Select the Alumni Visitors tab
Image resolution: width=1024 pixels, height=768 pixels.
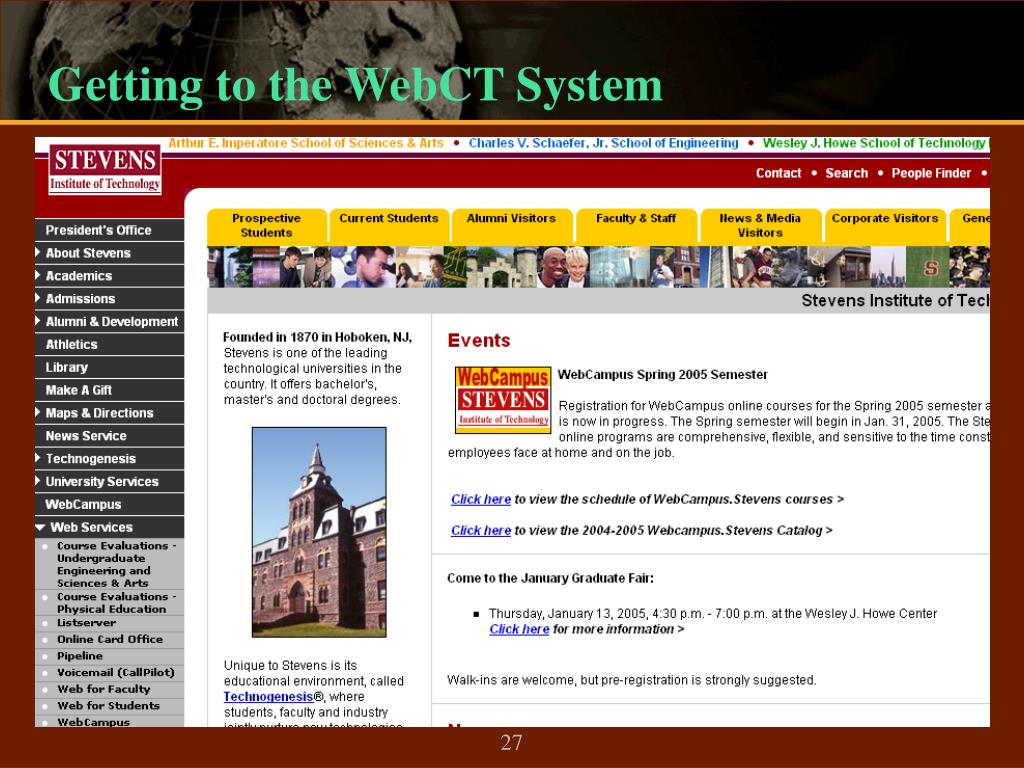coord(511,225)
